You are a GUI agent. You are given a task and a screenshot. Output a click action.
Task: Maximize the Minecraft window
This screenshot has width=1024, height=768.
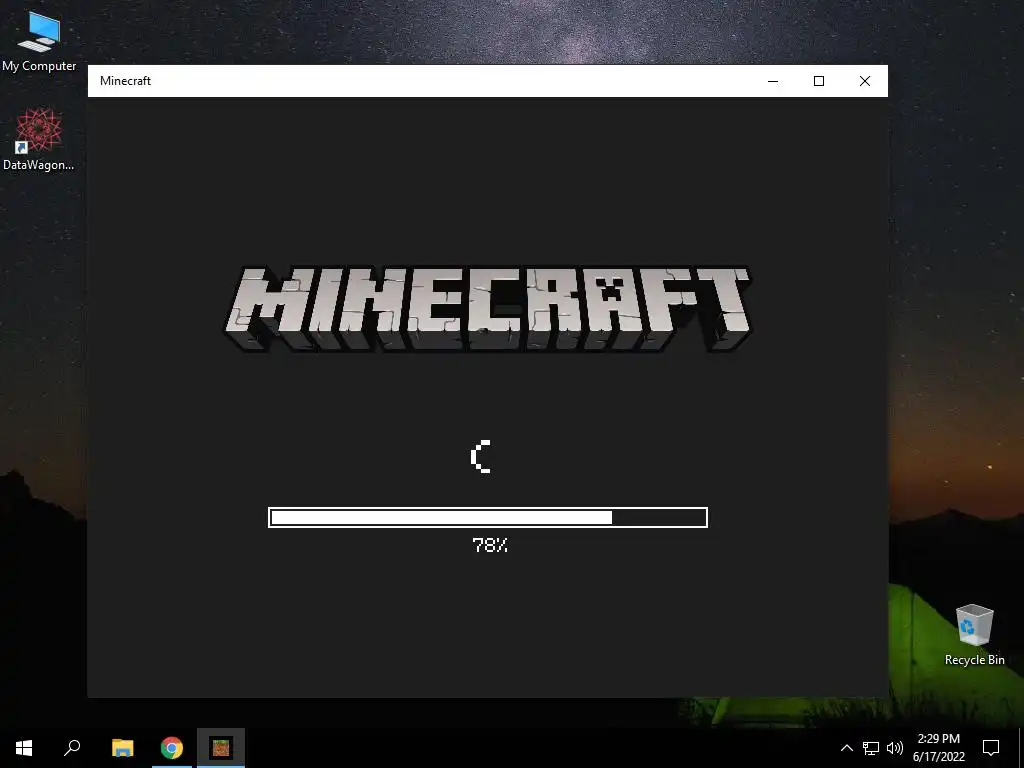819,81
